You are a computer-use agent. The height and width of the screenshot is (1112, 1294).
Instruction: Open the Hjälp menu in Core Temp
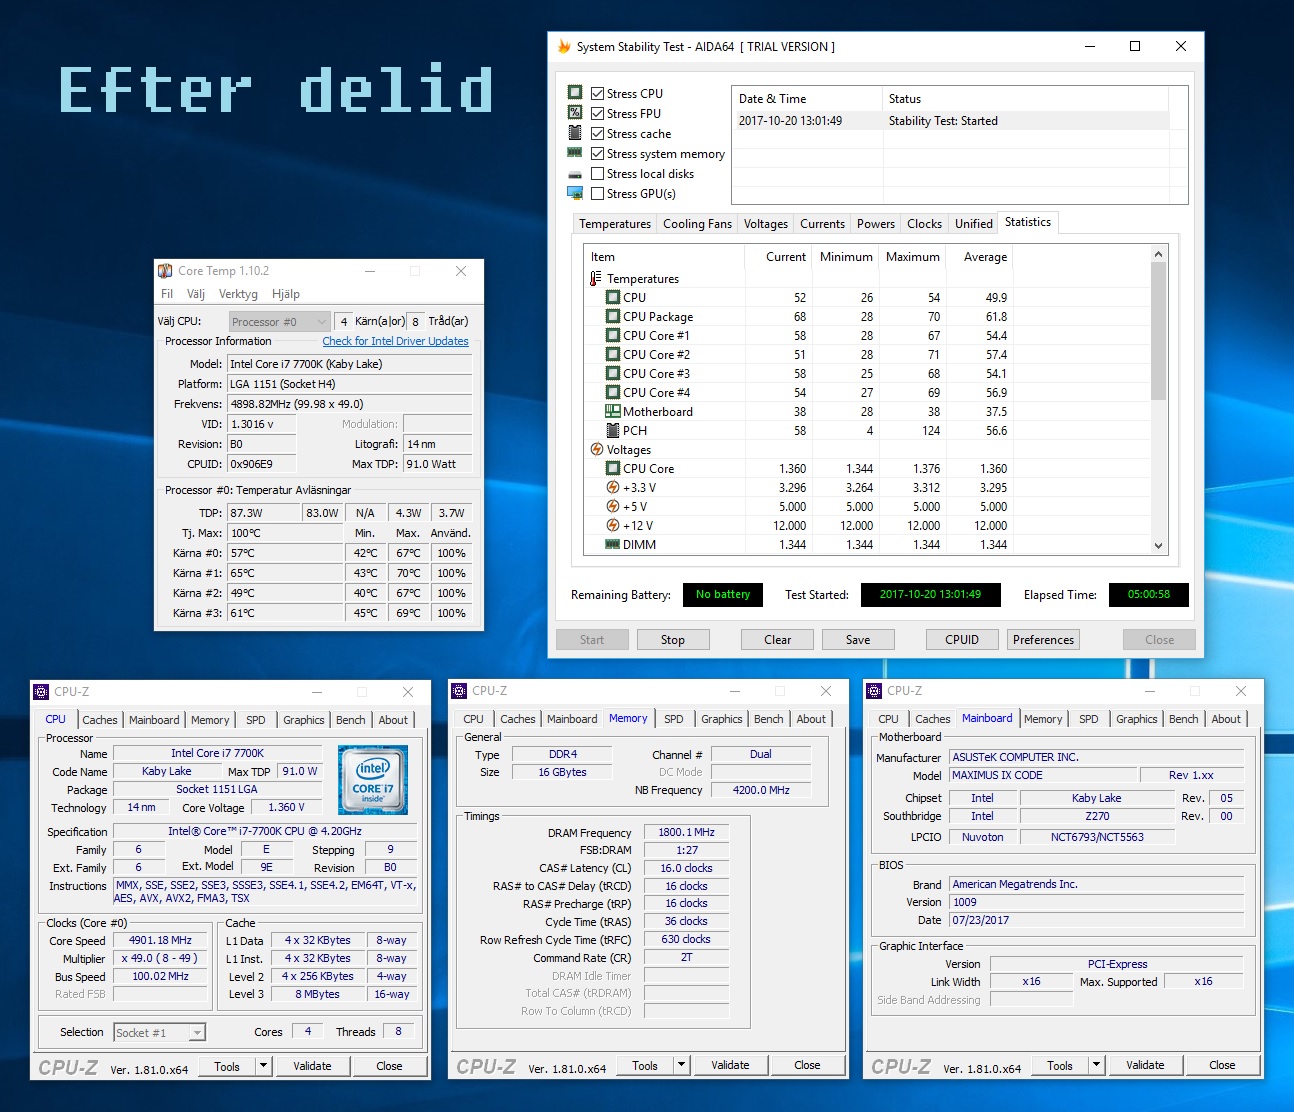coord(286,294)
